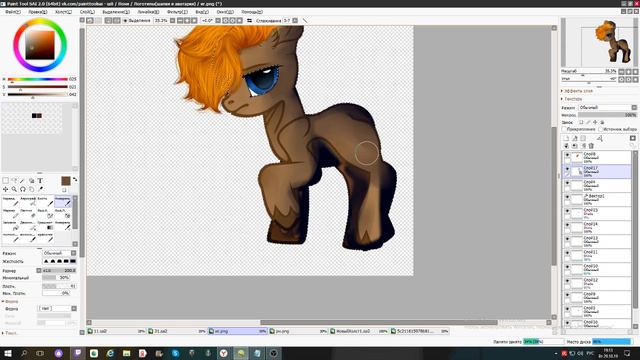Open the zoom percentage dropdown in toolbar
This screenshot has height=360, width=640.
(x=172, y=20)
